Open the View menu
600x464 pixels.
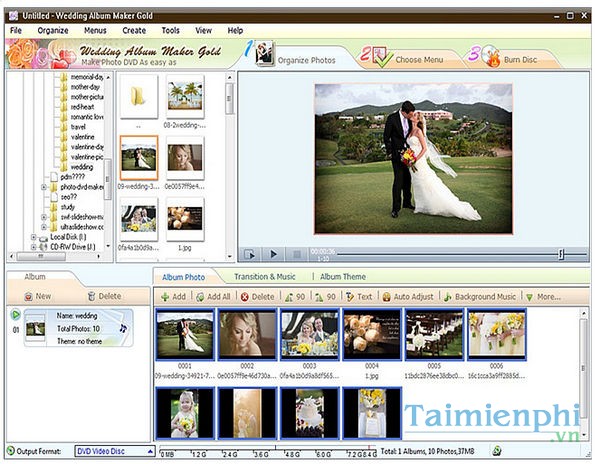[203, 30]
